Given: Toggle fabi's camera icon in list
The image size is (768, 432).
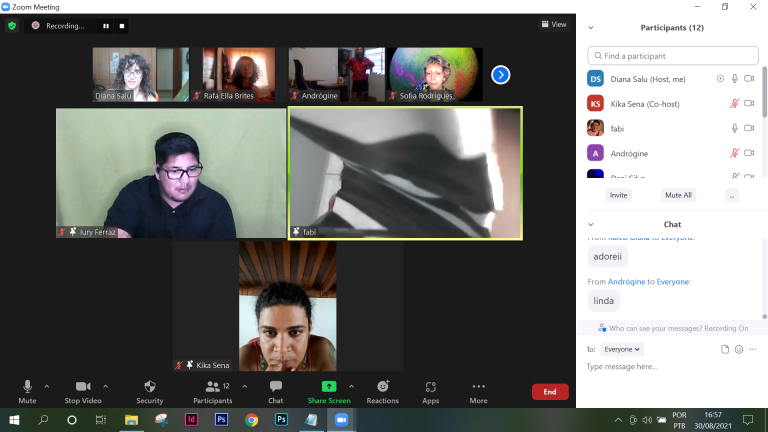Looking at the screenshot, I should click(x=749, y=128).
